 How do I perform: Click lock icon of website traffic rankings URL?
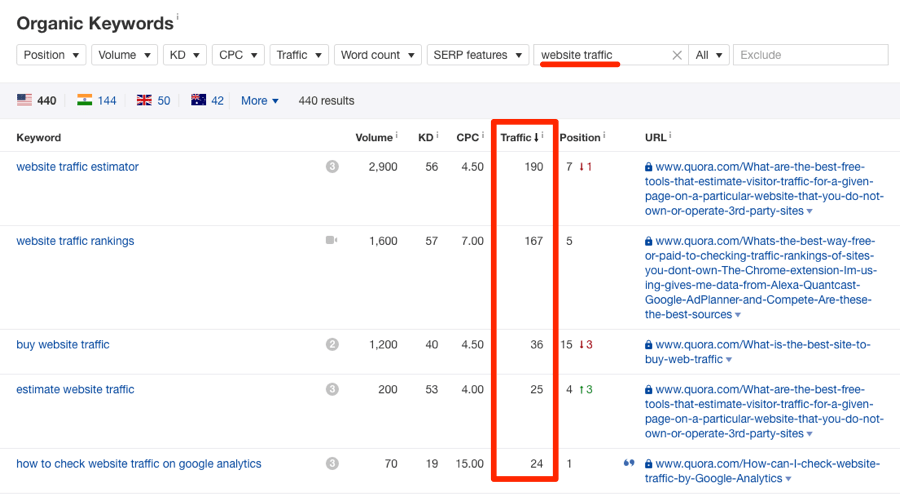649,241
